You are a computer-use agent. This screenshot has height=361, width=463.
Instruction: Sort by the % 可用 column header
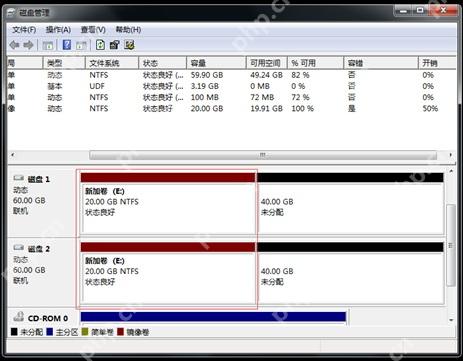pyautogui.click(x=315, y=63)
